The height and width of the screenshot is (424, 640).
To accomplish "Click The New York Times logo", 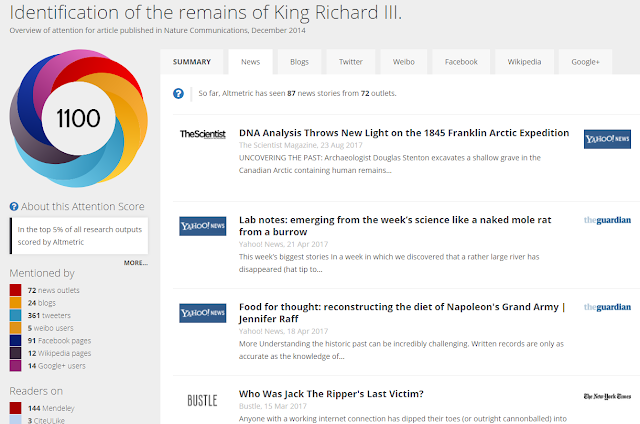I will (606, 397).
